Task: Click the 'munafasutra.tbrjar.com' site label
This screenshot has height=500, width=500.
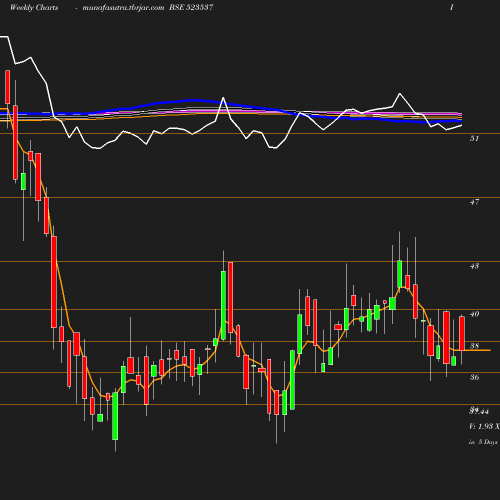Action: (123, 8)
